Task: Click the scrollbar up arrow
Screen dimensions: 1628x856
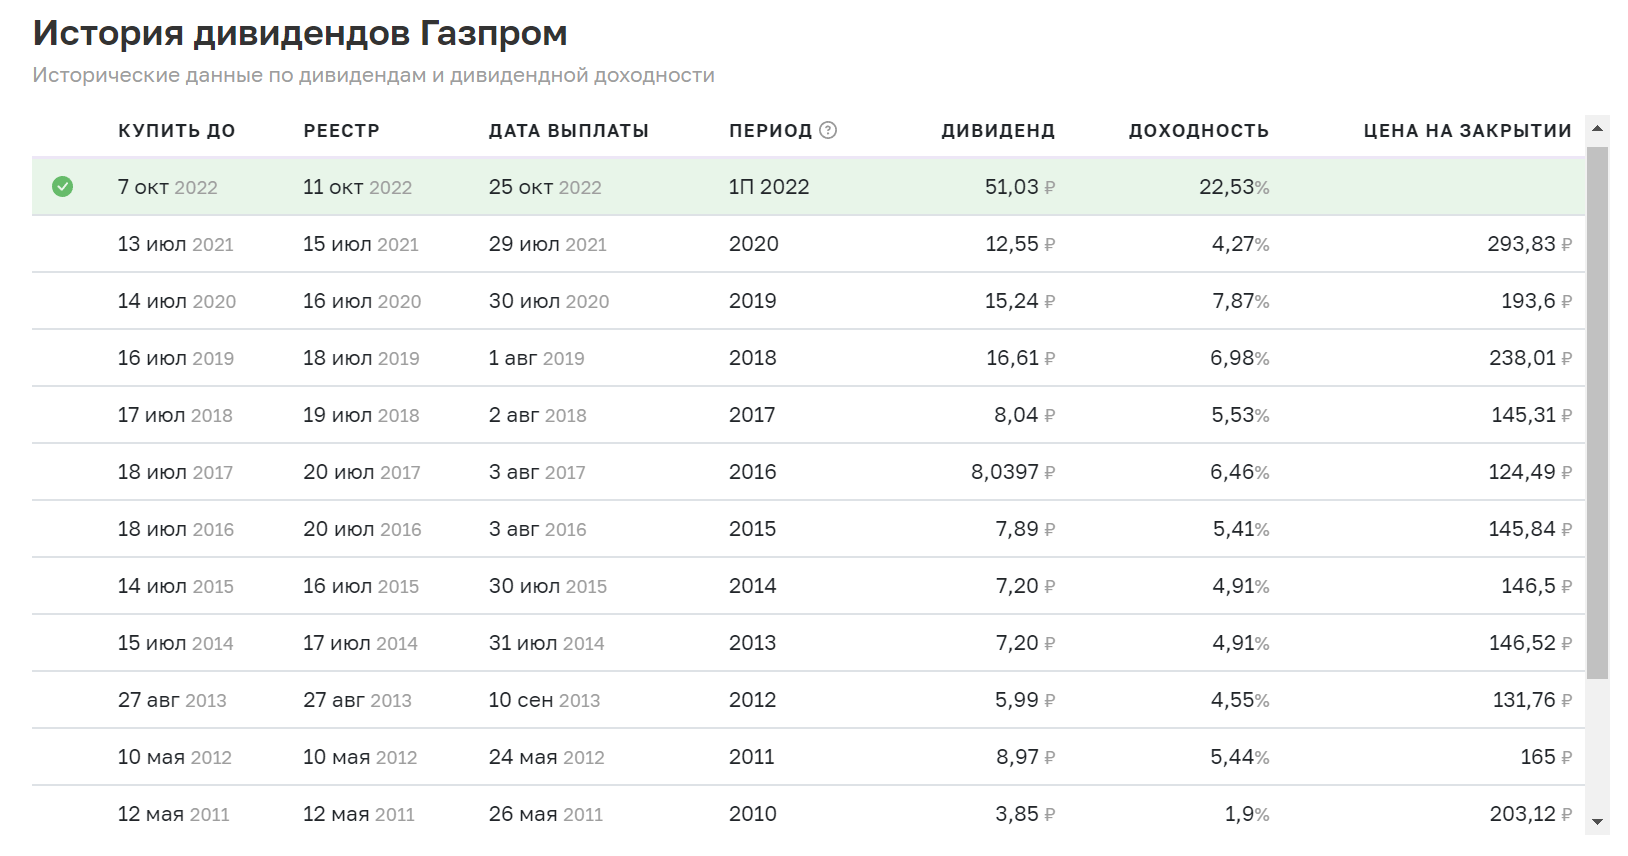Action: pos(1597,128)
